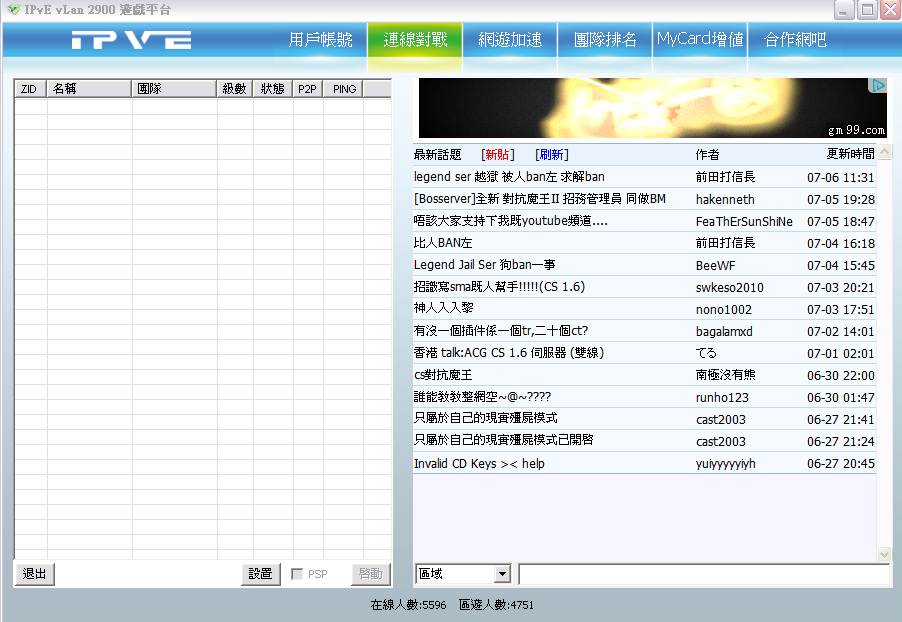This screenshot has height=622, width=902.
Task: Open the 合作網吧 tab
Action: [x=795, y=40]
